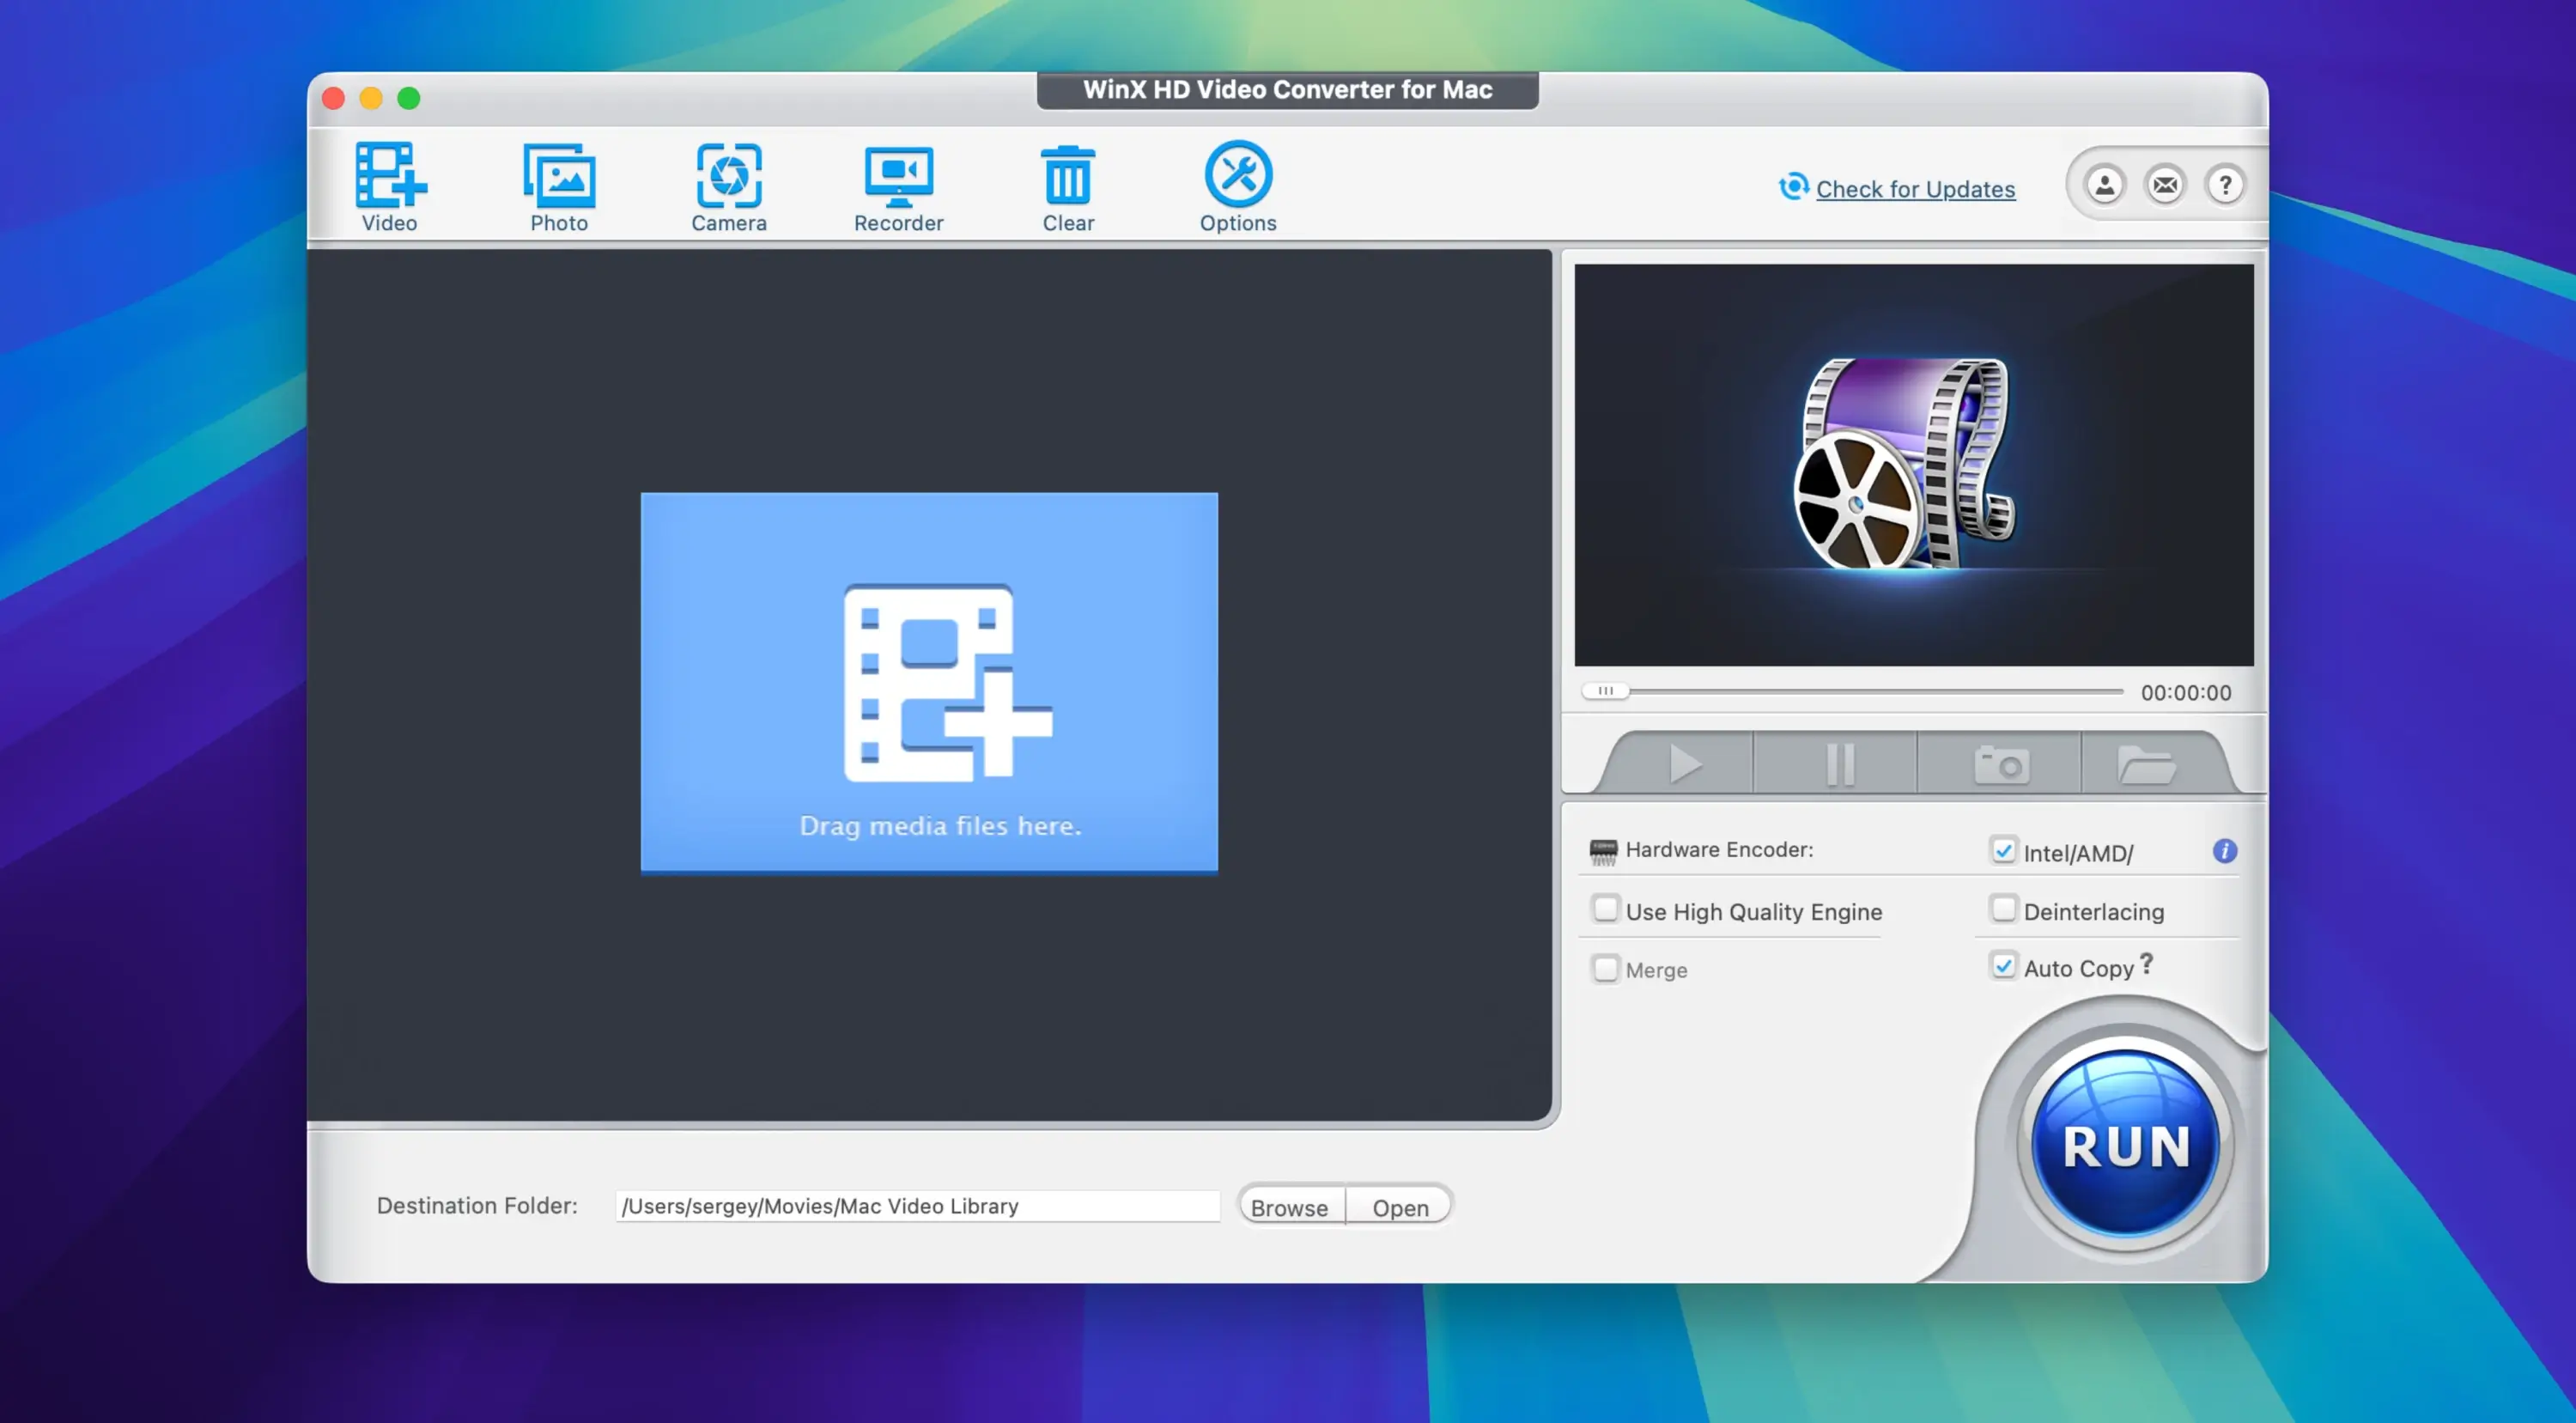Close the WinX window with red button
The height and width of the screenshot is (1423, 2576).
coord(334,98)
